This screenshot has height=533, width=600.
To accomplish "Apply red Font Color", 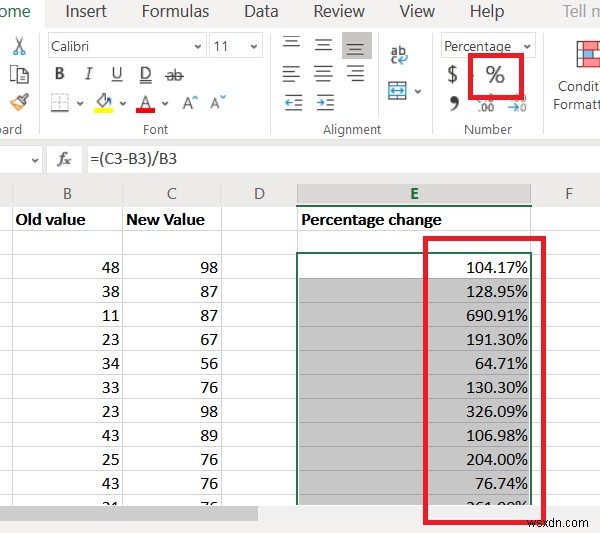I will click(x=145, y=103).
